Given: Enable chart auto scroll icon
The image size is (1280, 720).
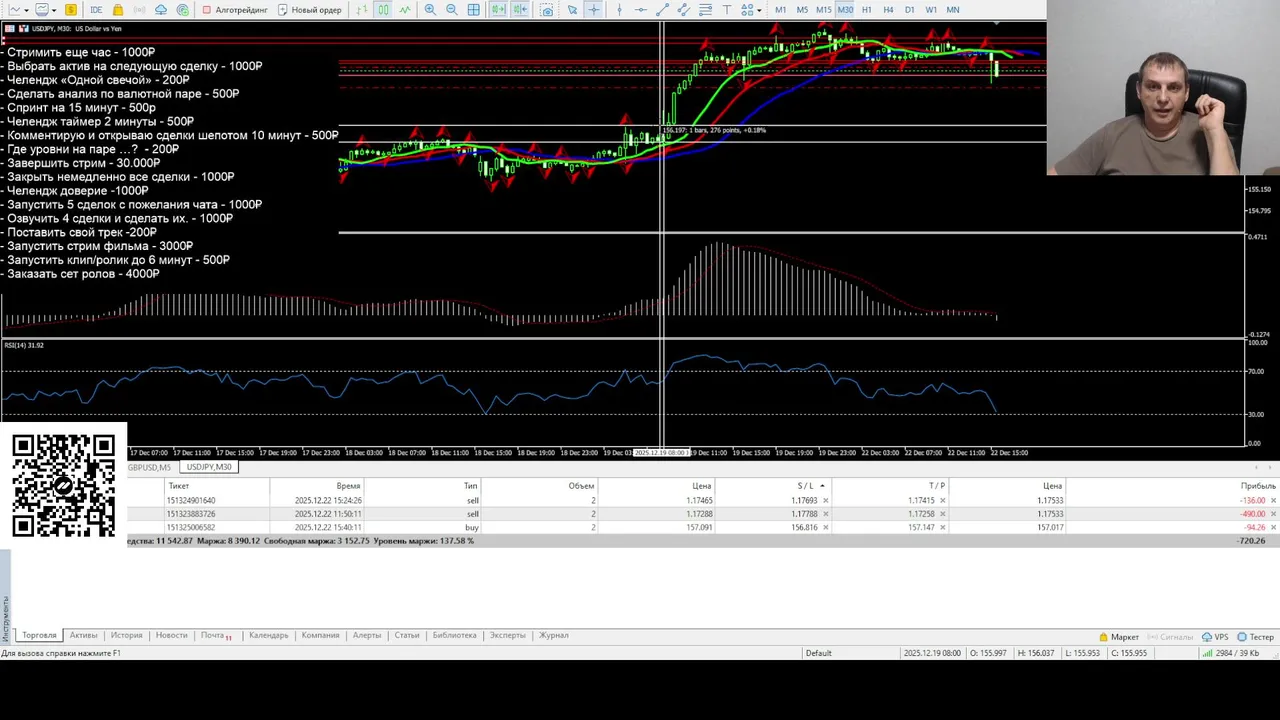Looking at the screenshot, I should click(498, 10).
